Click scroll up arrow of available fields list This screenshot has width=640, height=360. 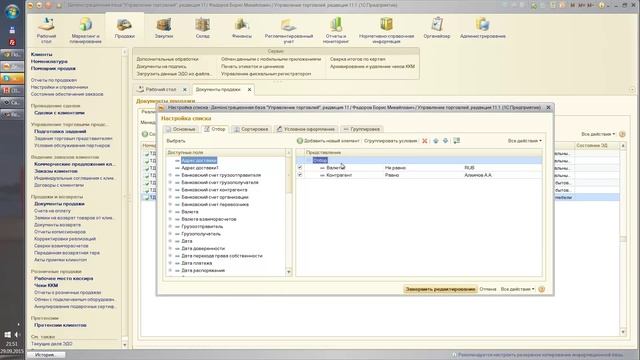coord(289,152)
